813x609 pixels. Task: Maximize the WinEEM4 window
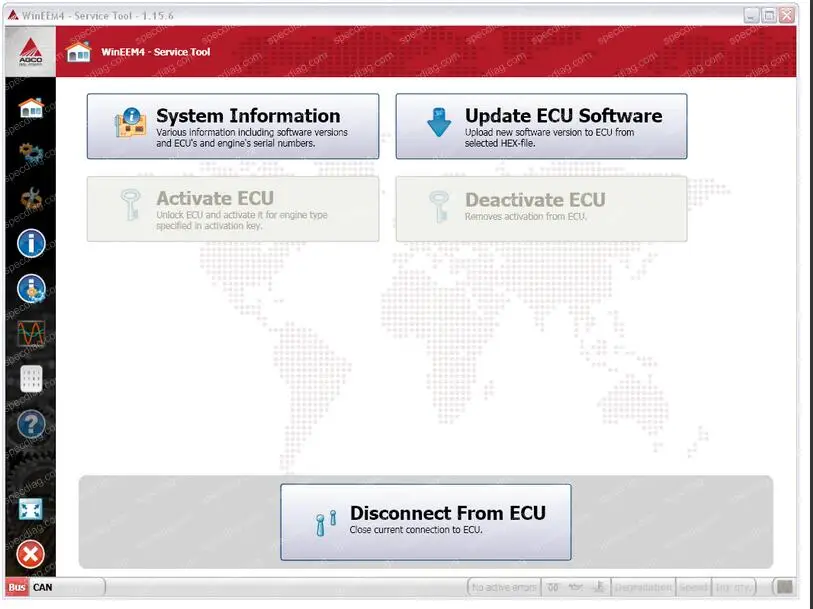(x=769, y=16)
